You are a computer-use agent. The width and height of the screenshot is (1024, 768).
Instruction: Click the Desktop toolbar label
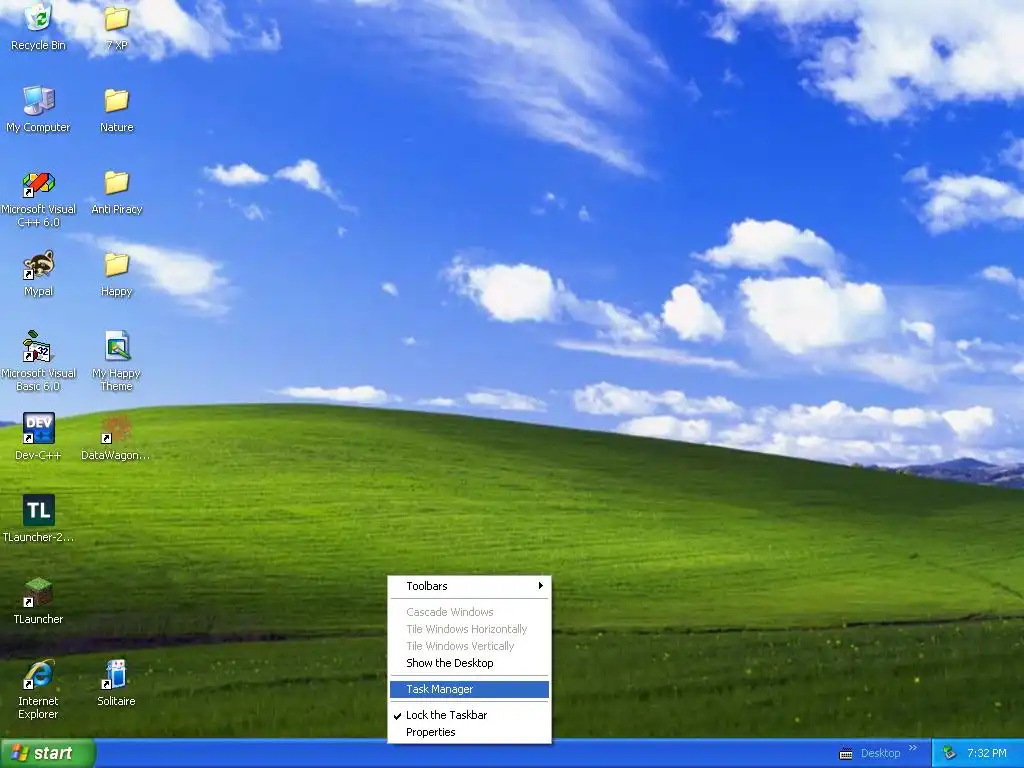pyautogui.click(x=880, y=754)
